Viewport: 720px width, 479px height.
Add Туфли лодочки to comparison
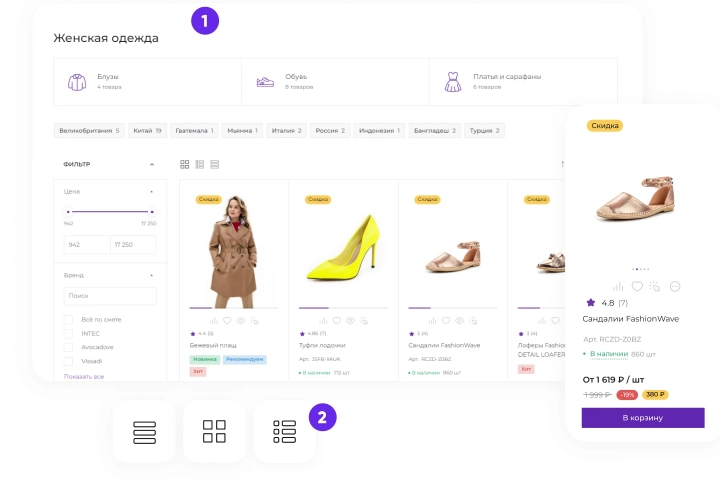323,321
